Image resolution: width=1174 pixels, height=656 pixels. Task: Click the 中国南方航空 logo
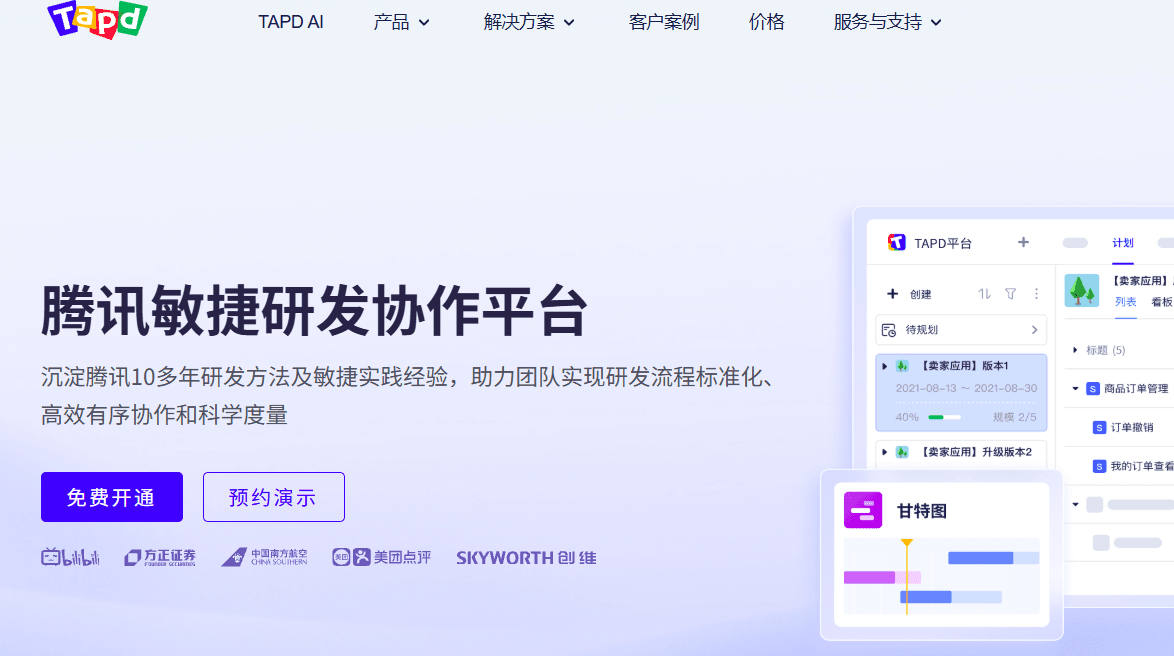tap(264, 557)
